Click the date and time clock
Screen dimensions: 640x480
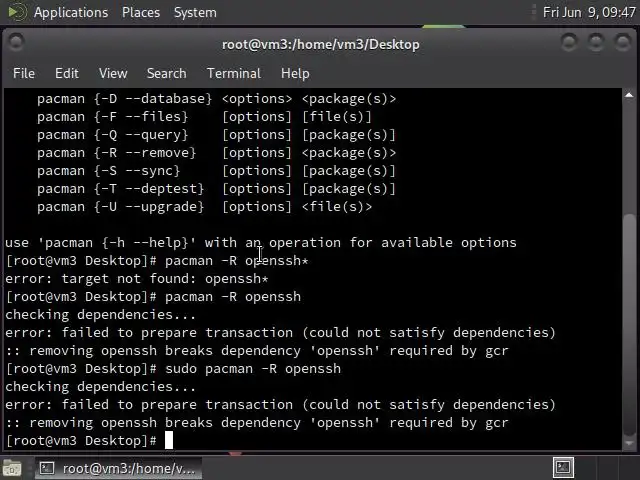[x=589, y=12]
